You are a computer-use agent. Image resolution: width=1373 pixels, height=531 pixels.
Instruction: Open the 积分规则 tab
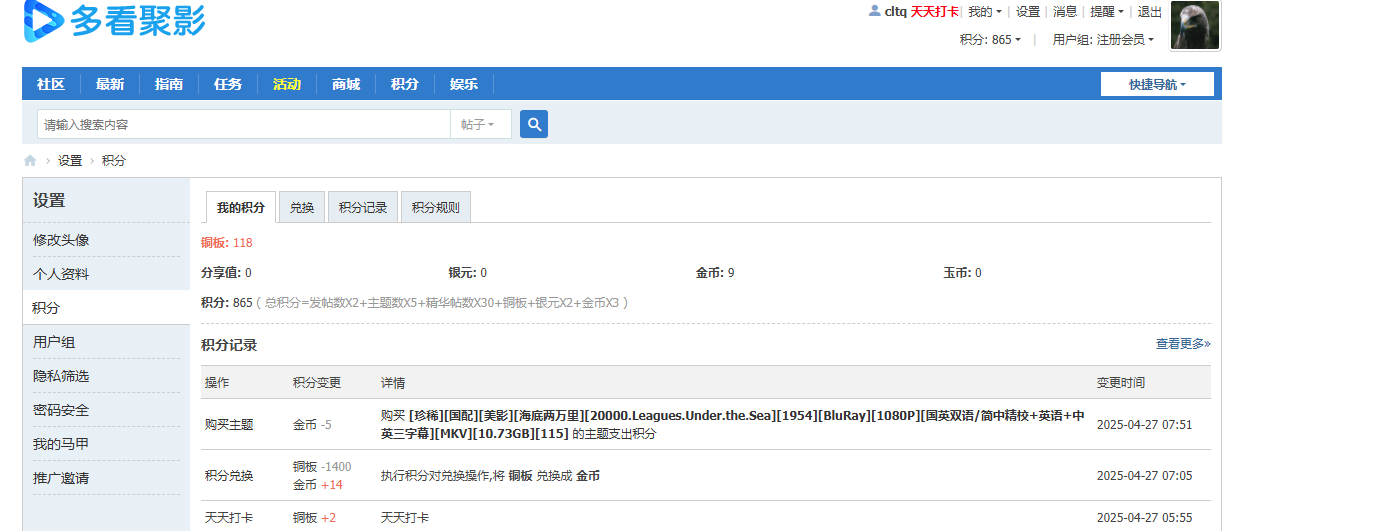pyautogui.click(x=436, y=208)
